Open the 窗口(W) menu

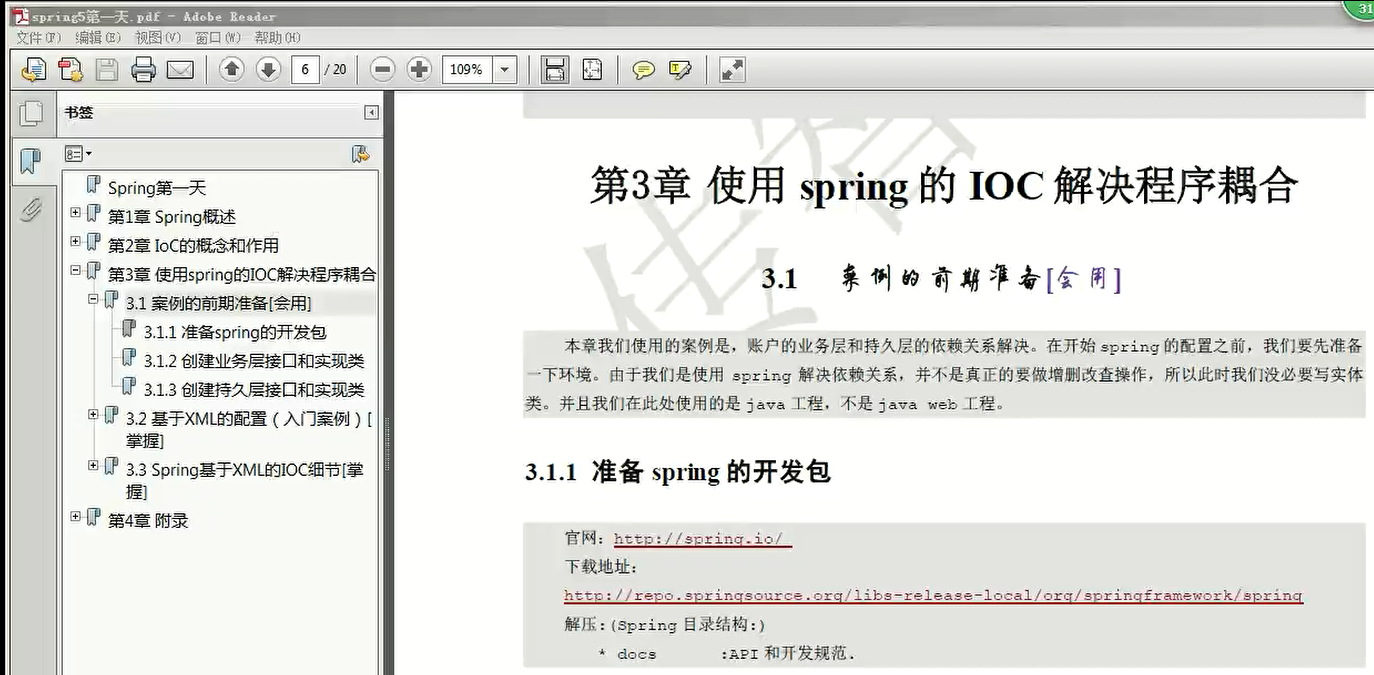click(x=218, y=37)
